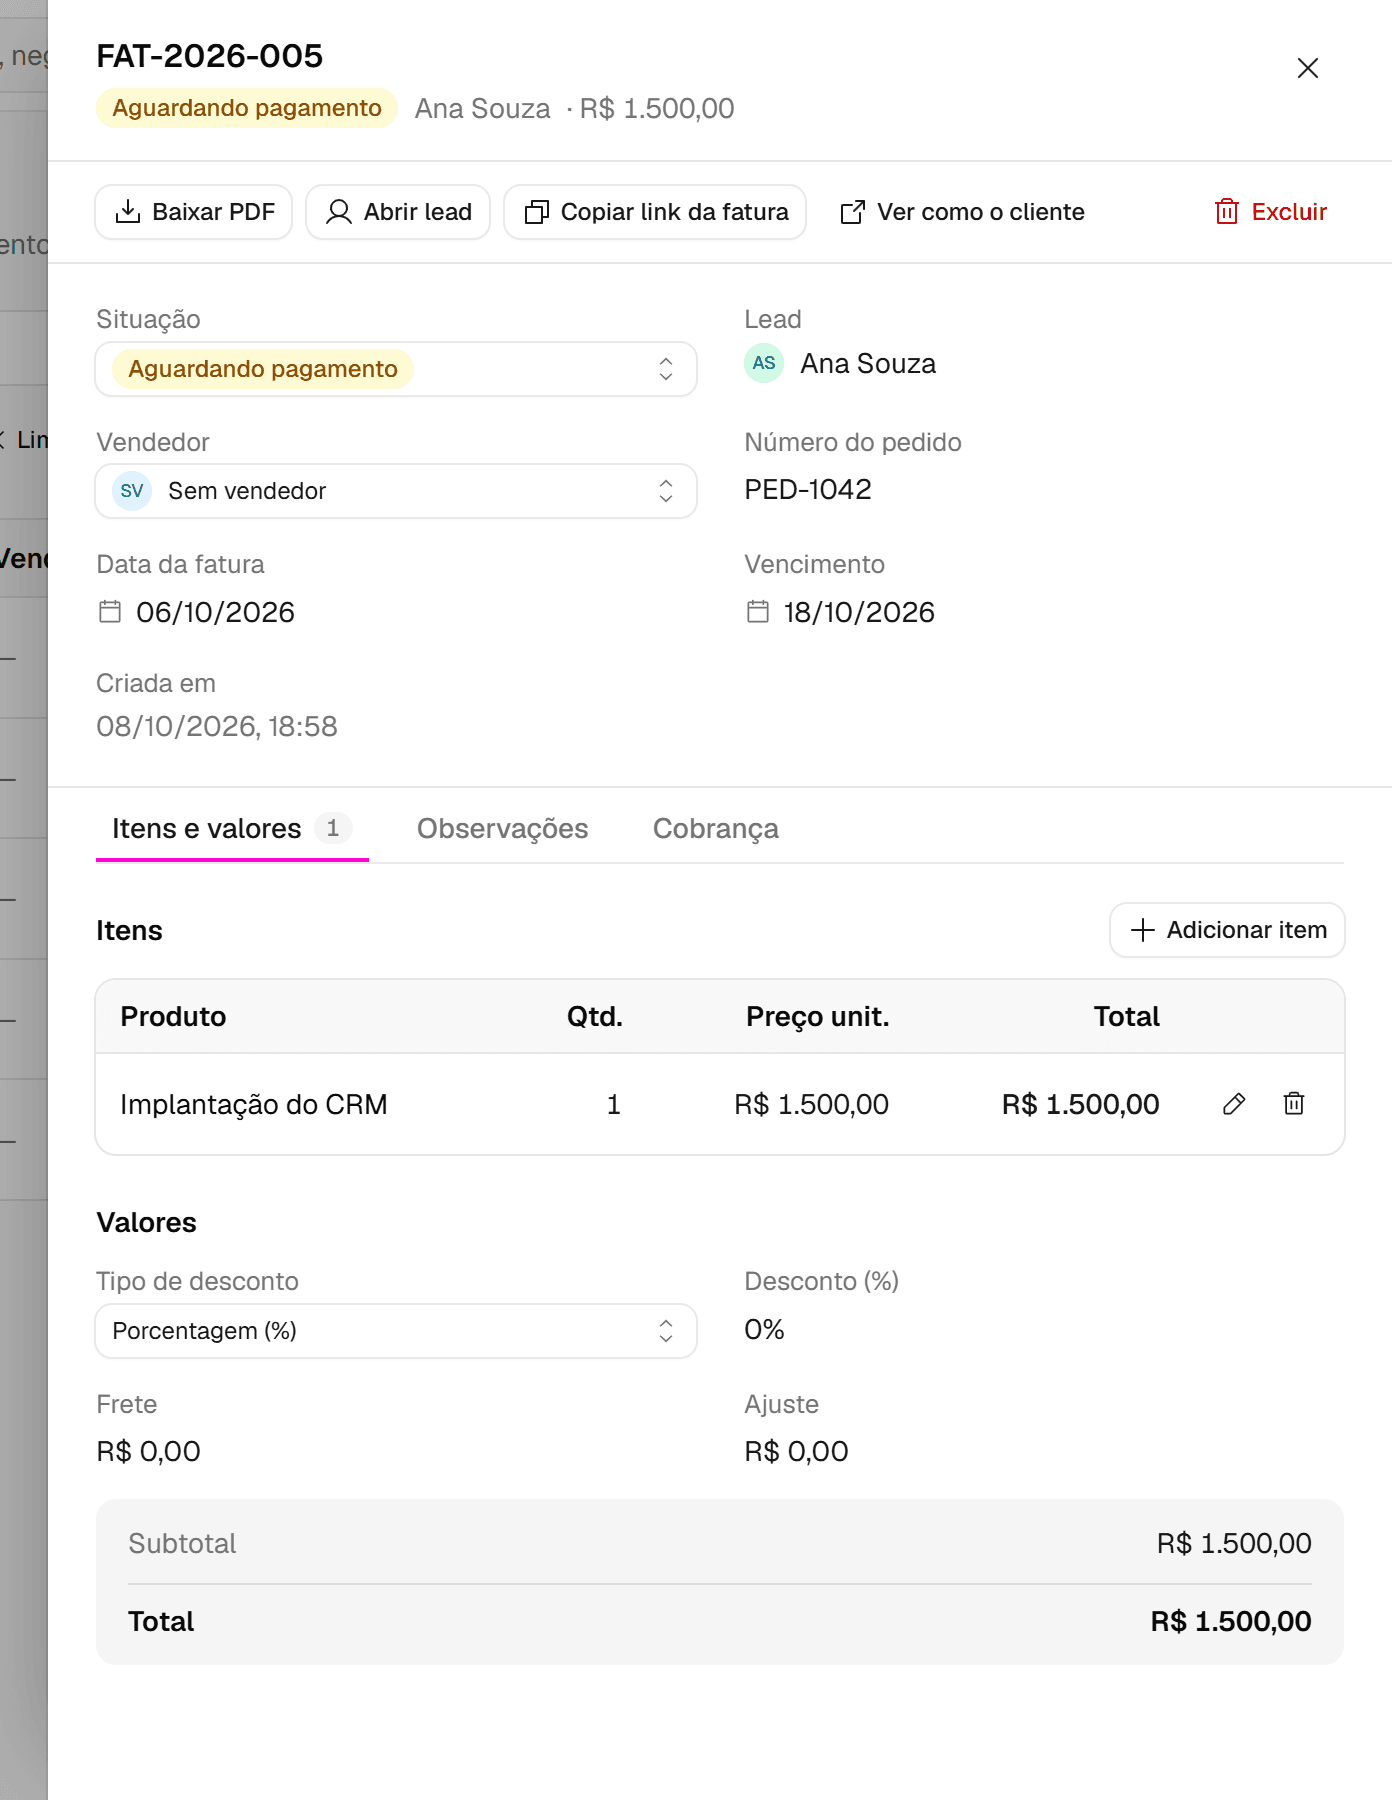Edit the Frete value R$ 0,00

tap(148, 1452)
